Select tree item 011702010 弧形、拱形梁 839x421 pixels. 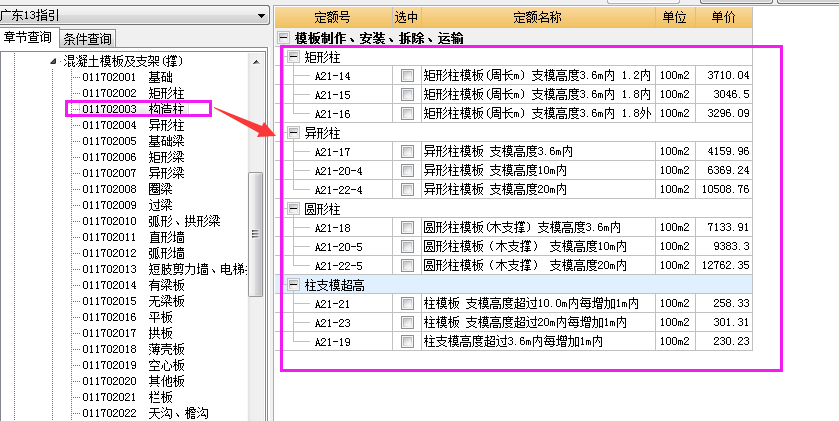[x=151, y=221]
